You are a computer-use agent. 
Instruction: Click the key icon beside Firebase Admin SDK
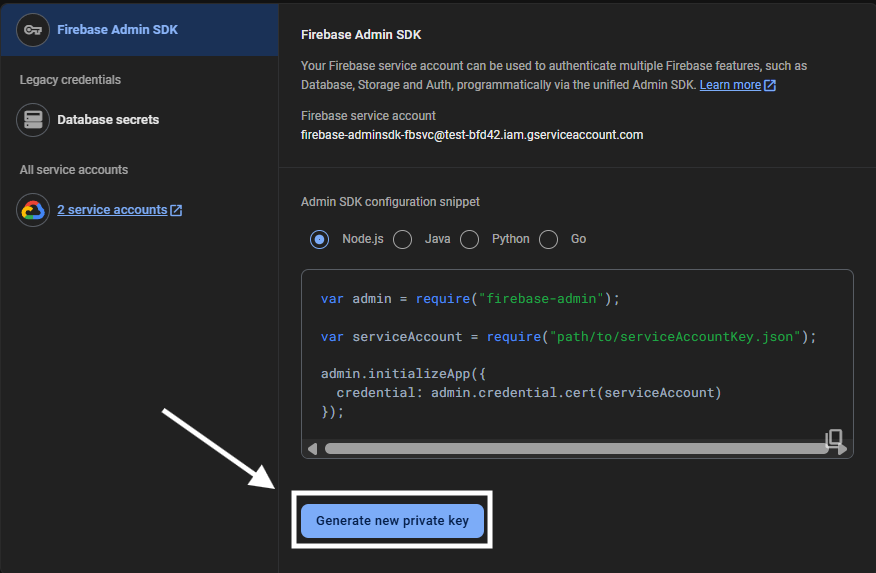coord(33,29)
